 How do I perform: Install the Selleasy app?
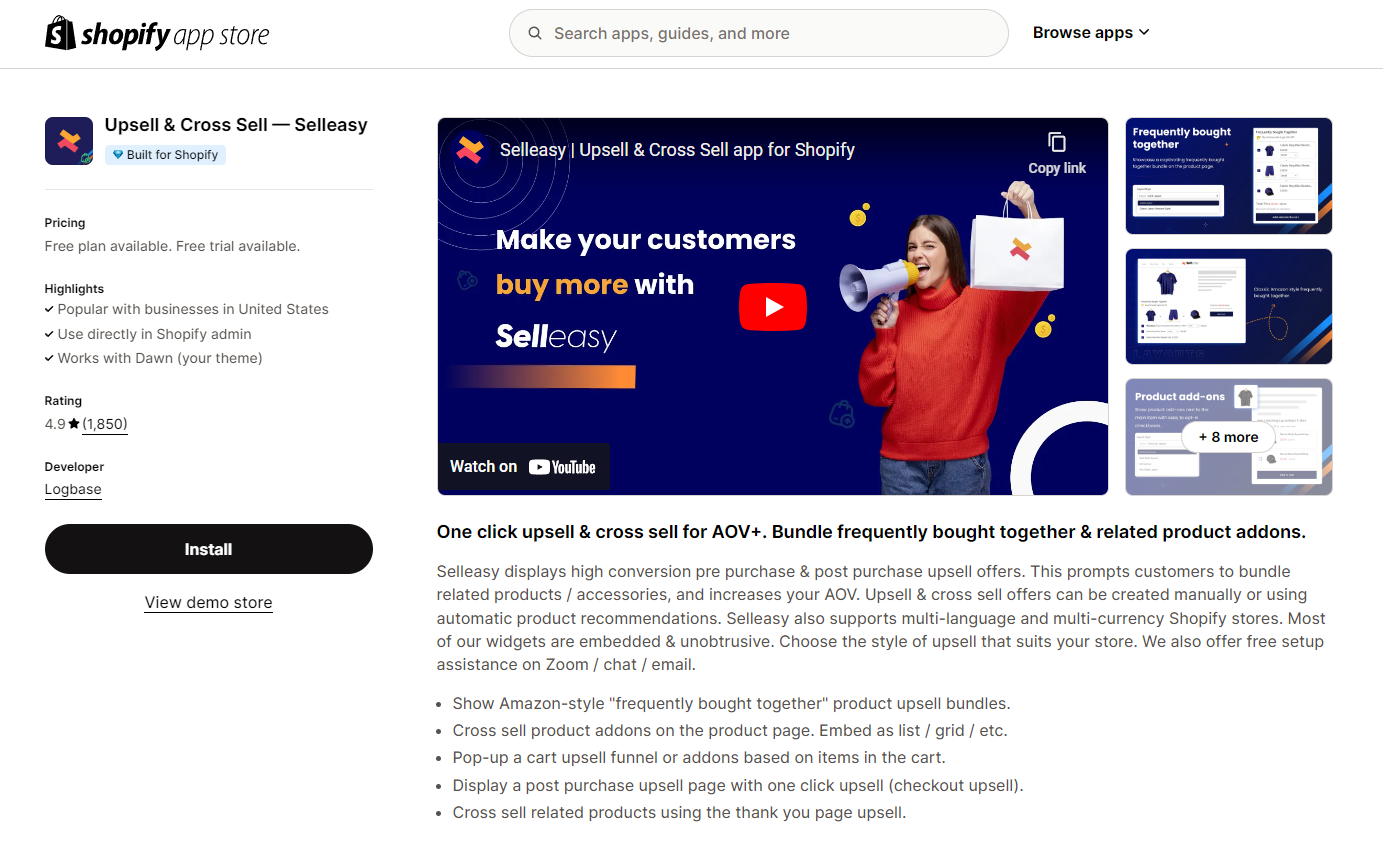click(x=209, y=549)
